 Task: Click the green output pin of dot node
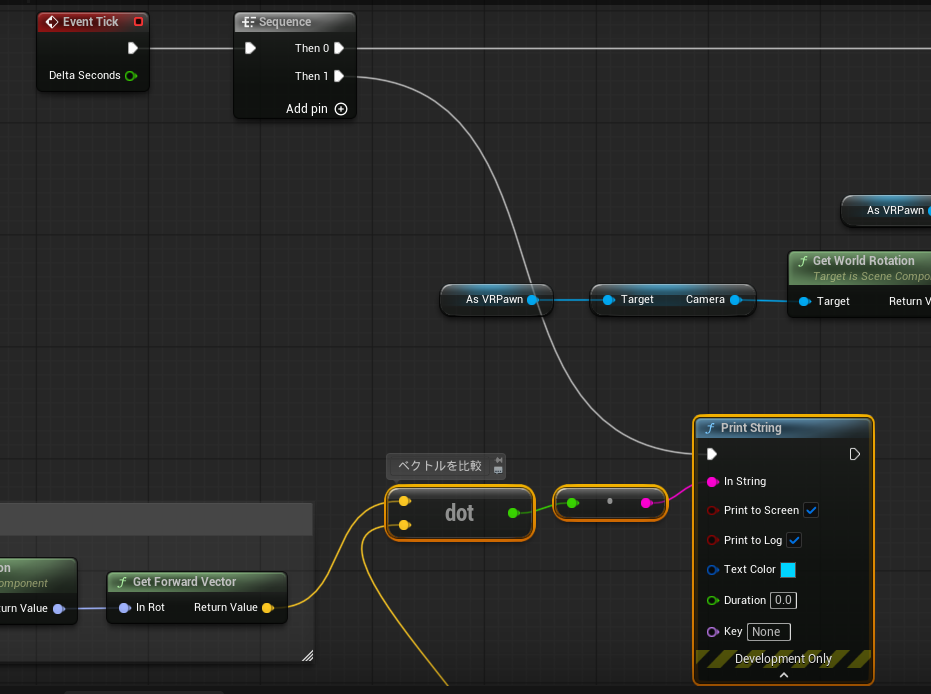514,513
